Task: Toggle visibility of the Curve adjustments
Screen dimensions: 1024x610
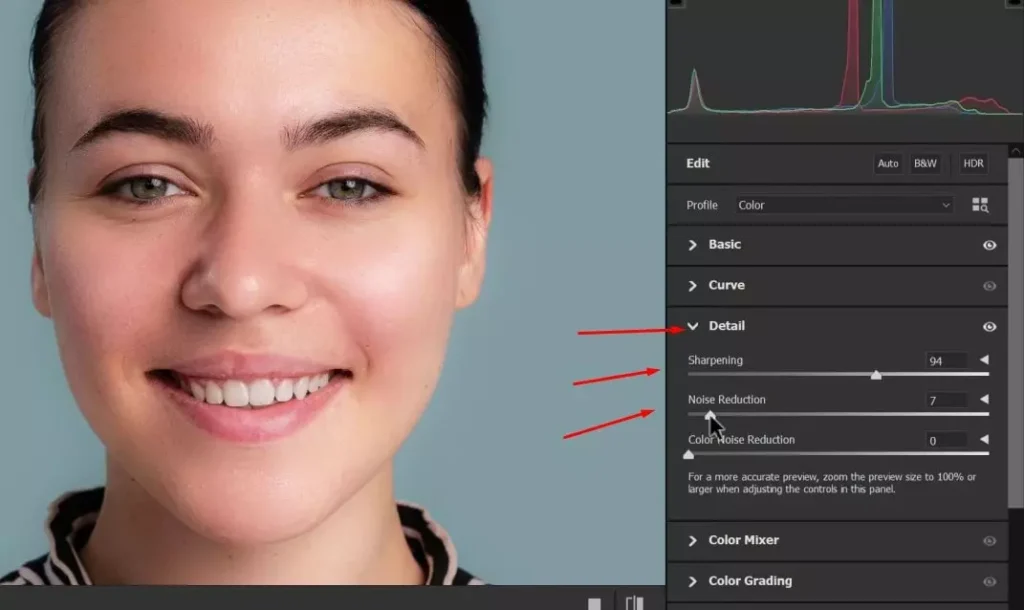Action: (989, 285)
